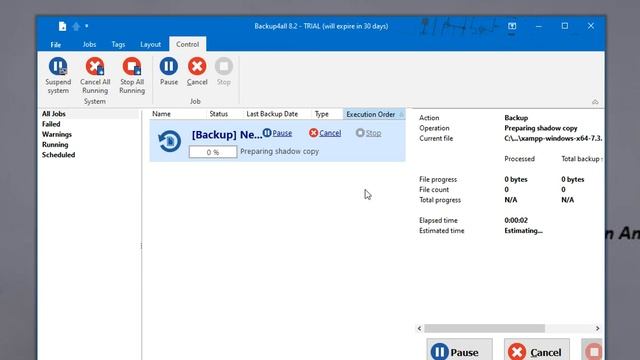Click the Suspend system icon

58,67
